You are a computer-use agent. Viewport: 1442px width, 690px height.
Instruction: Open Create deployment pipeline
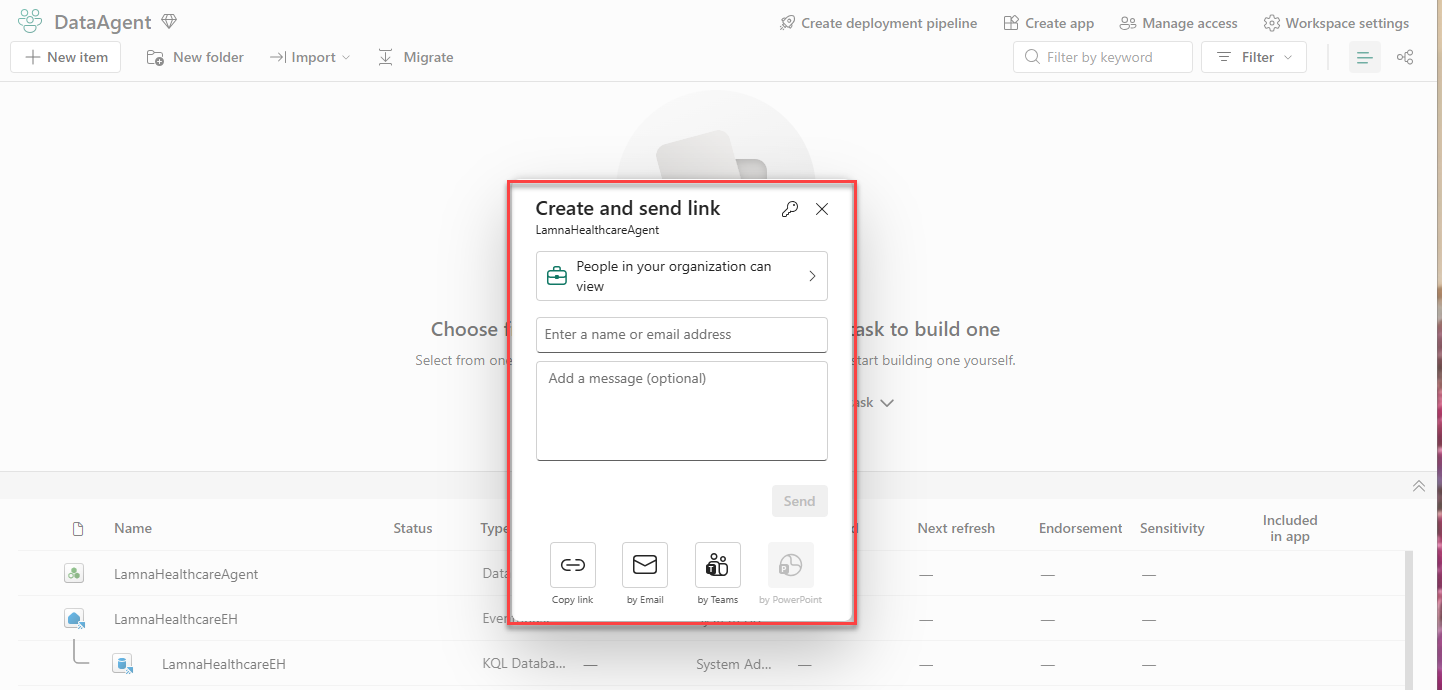coord(878,23)
